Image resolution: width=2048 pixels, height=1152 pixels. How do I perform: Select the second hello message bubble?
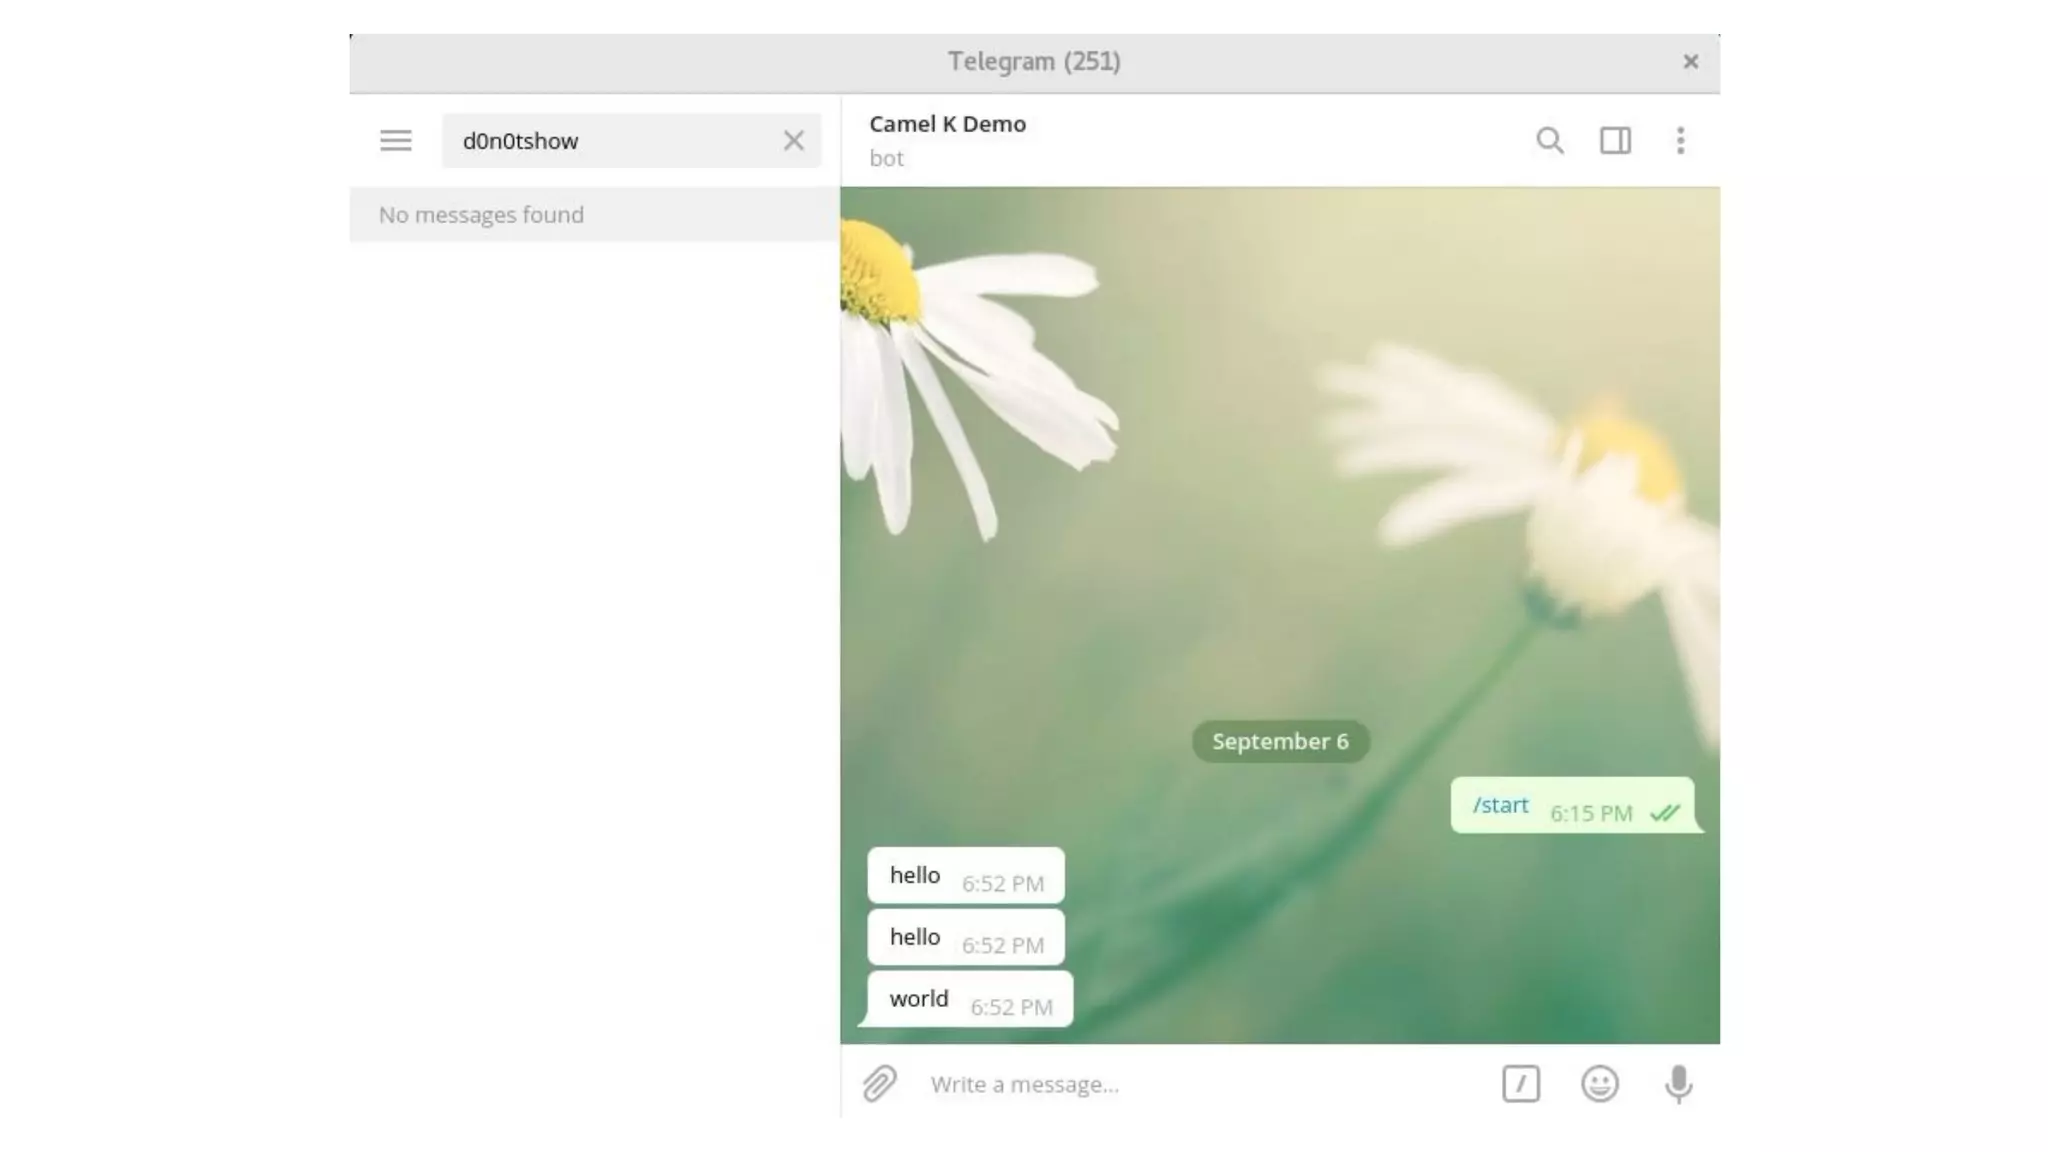pos(965,938)
